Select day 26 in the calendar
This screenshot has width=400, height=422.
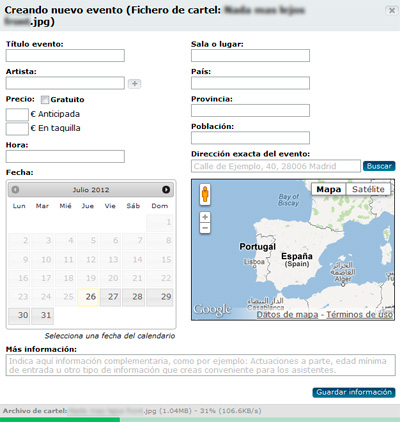point(88,297)
